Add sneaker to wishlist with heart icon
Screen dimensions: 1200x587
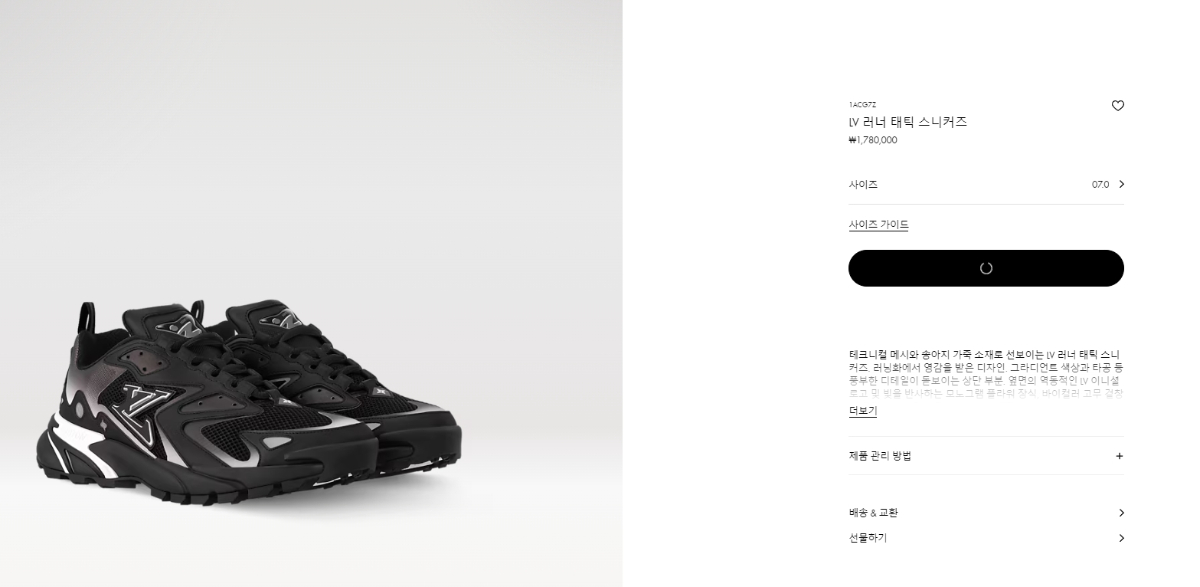pyautogui.click(x=1118, y=105)
